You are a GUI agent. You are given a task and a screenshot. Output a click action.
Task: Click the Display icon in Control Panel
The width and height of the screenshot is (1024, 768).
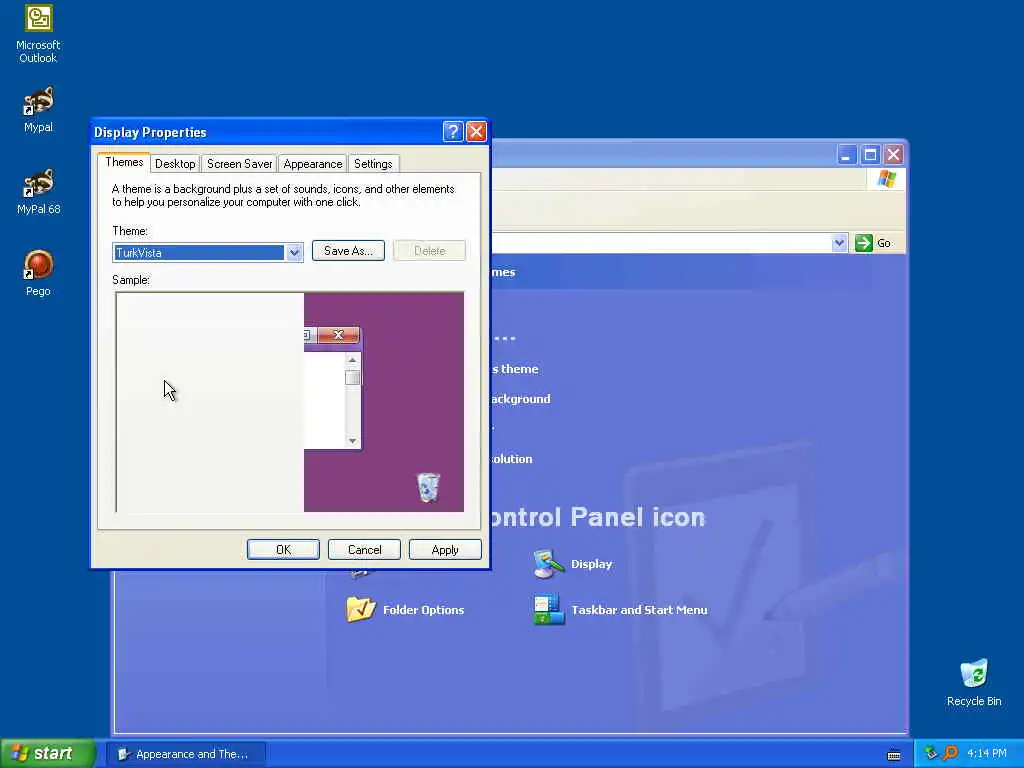point(549,564)
